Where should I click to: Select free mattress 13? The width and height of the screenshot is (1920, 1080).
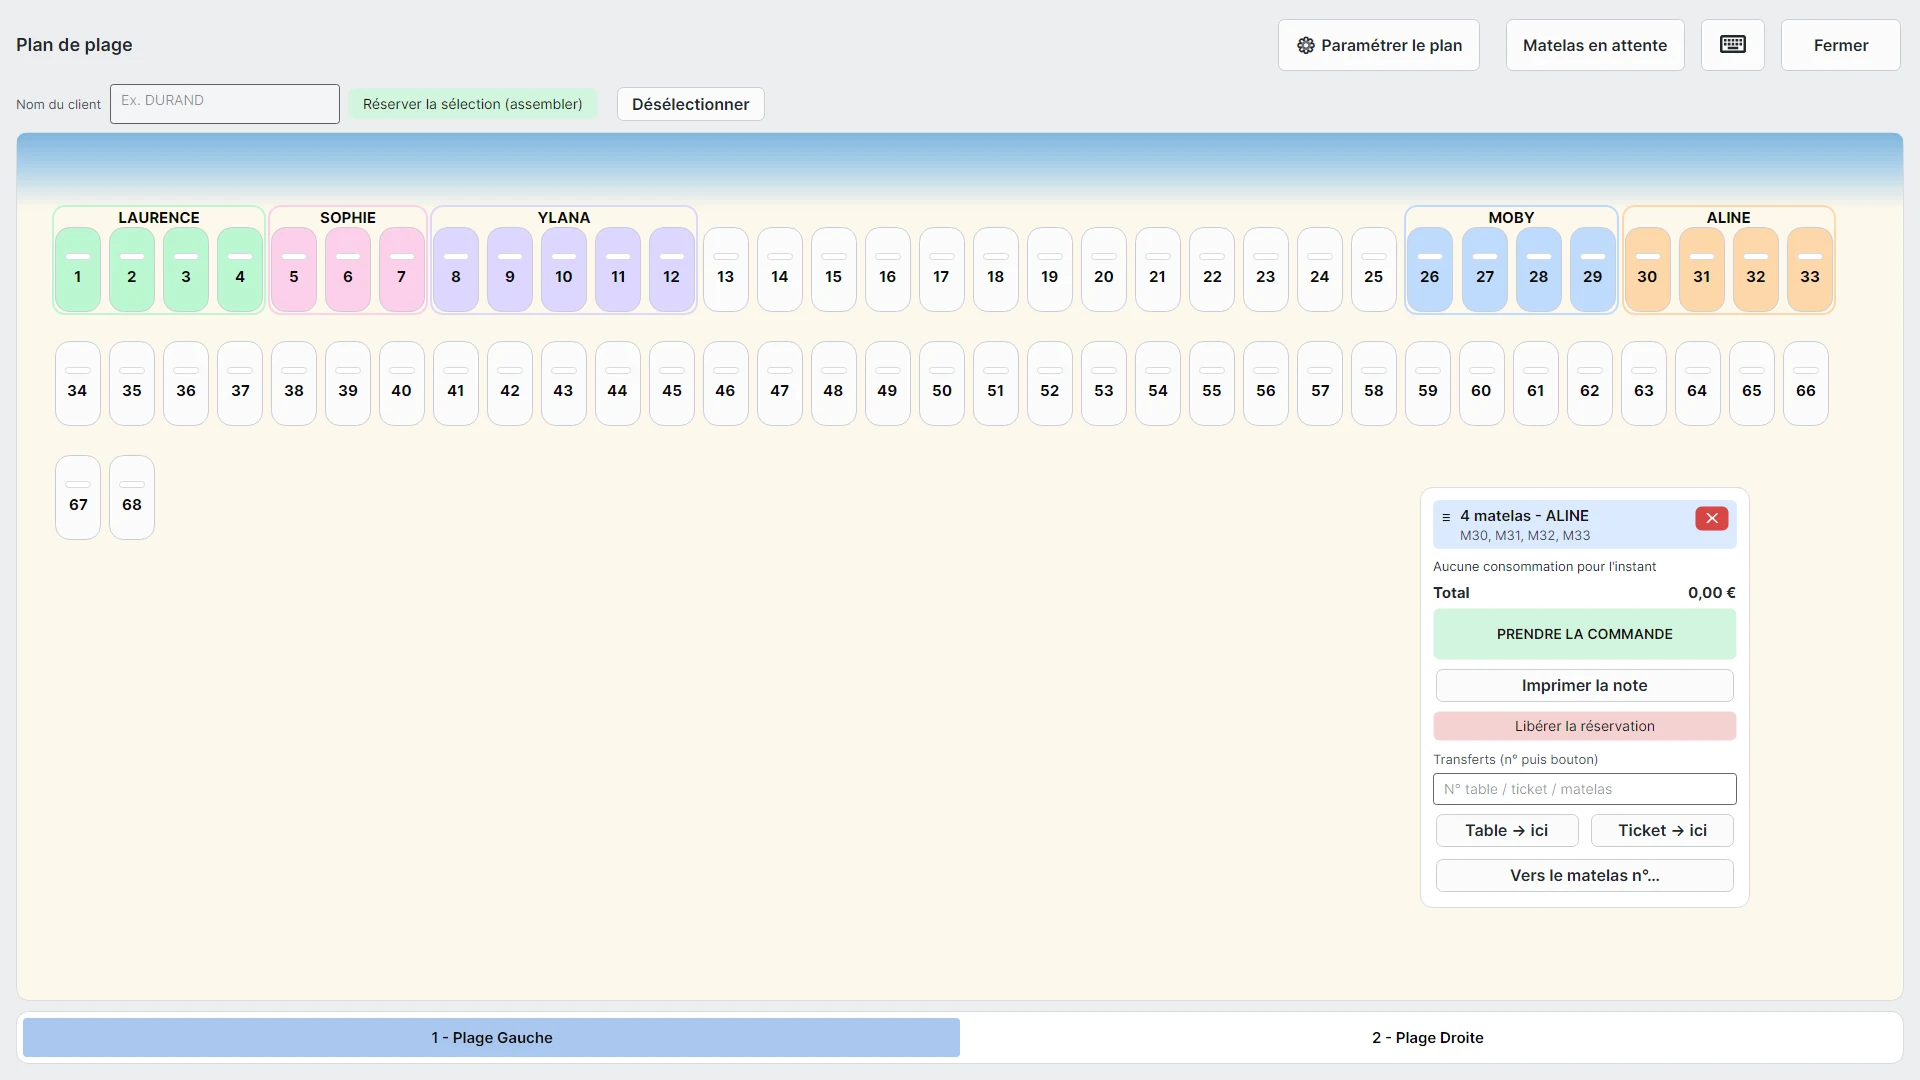pos(726,269)
